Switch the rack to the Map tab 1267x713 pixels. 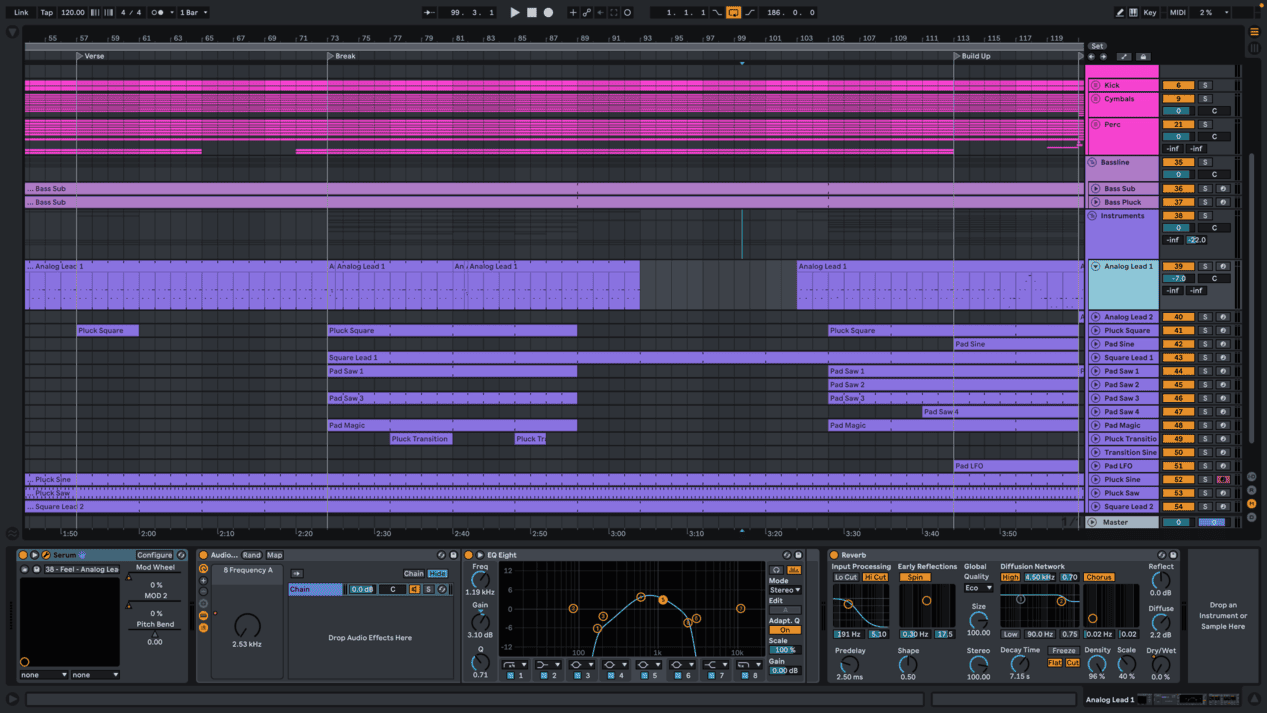point(274,555)
